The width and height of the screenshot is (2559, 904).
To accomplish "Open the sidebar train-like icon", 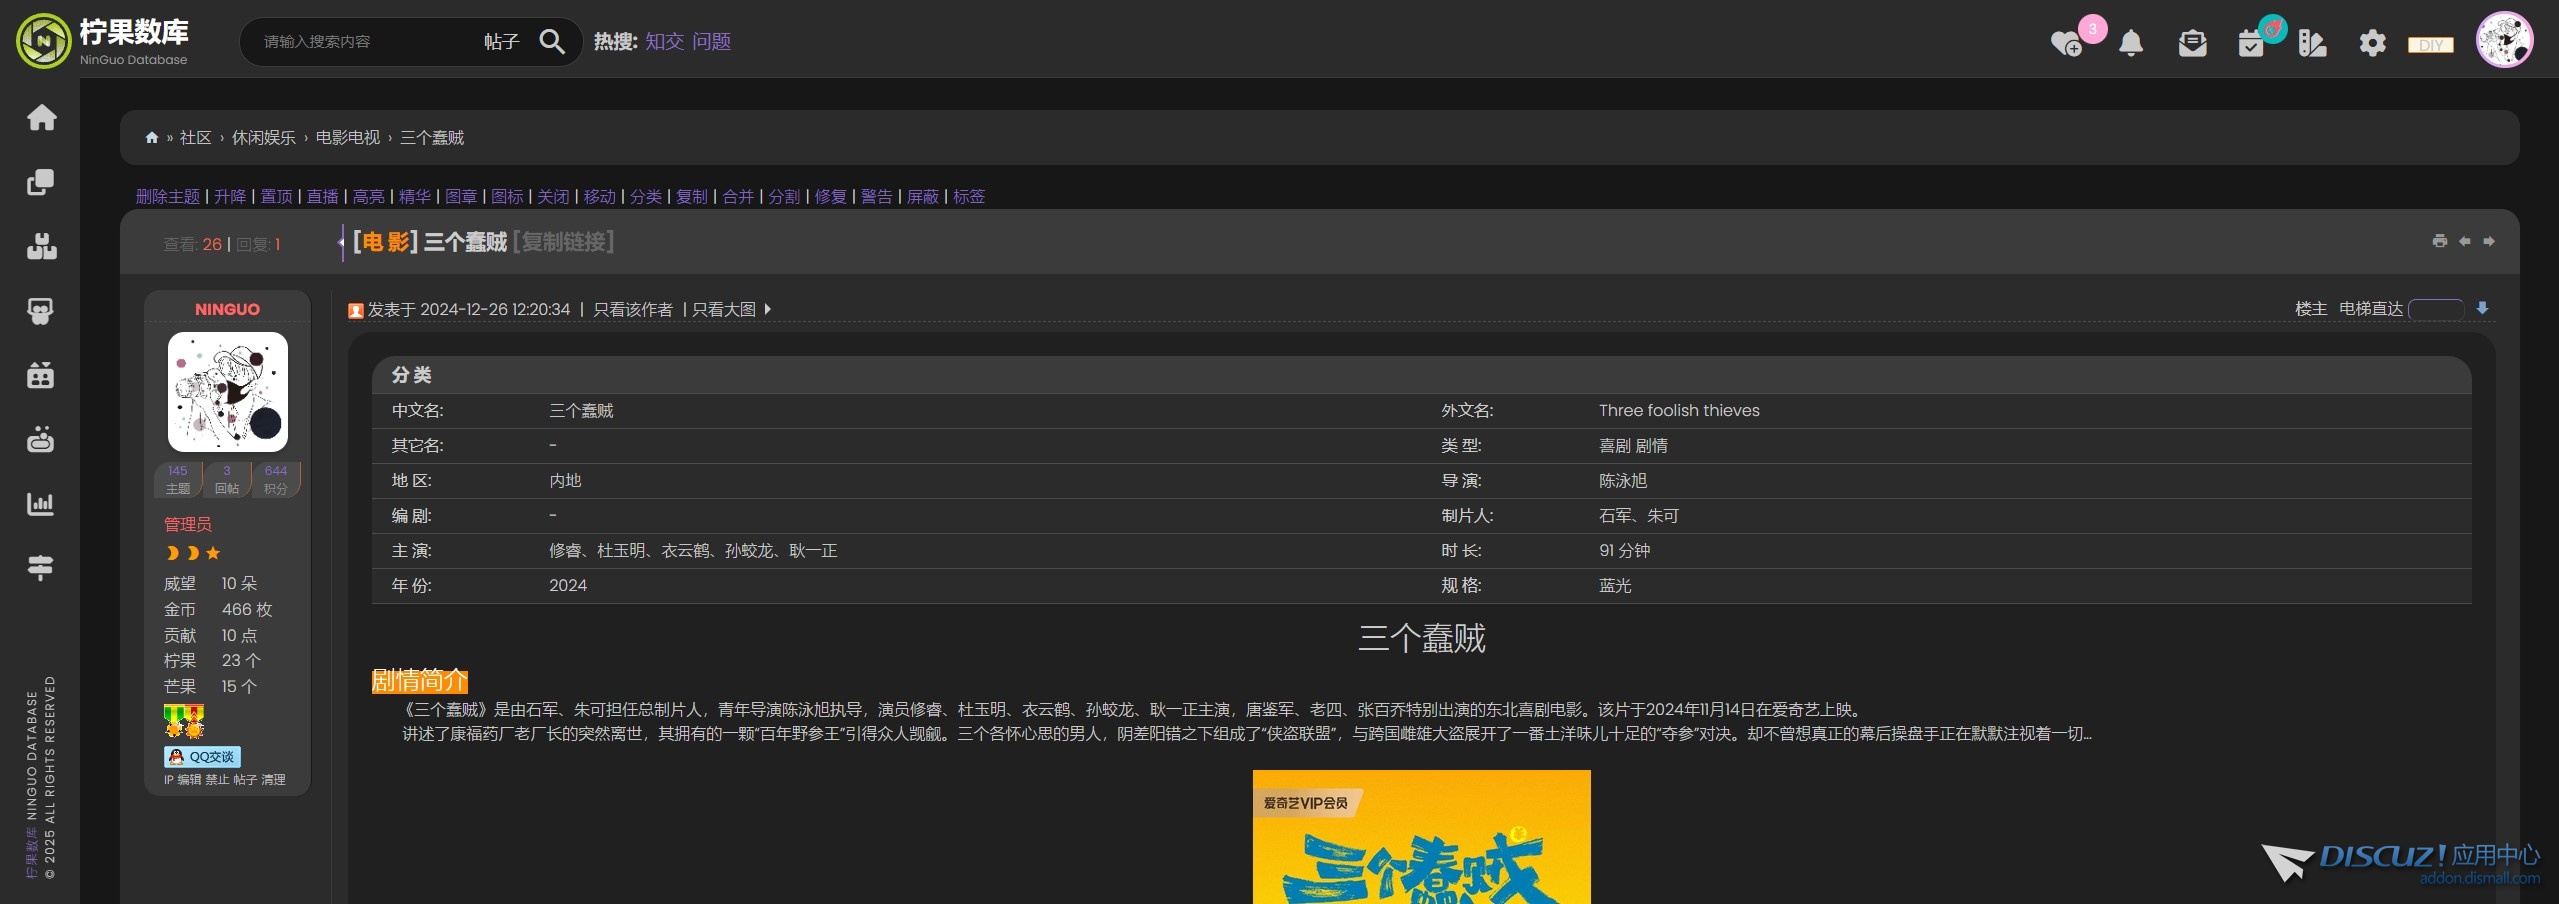I will tap(41, 311).
